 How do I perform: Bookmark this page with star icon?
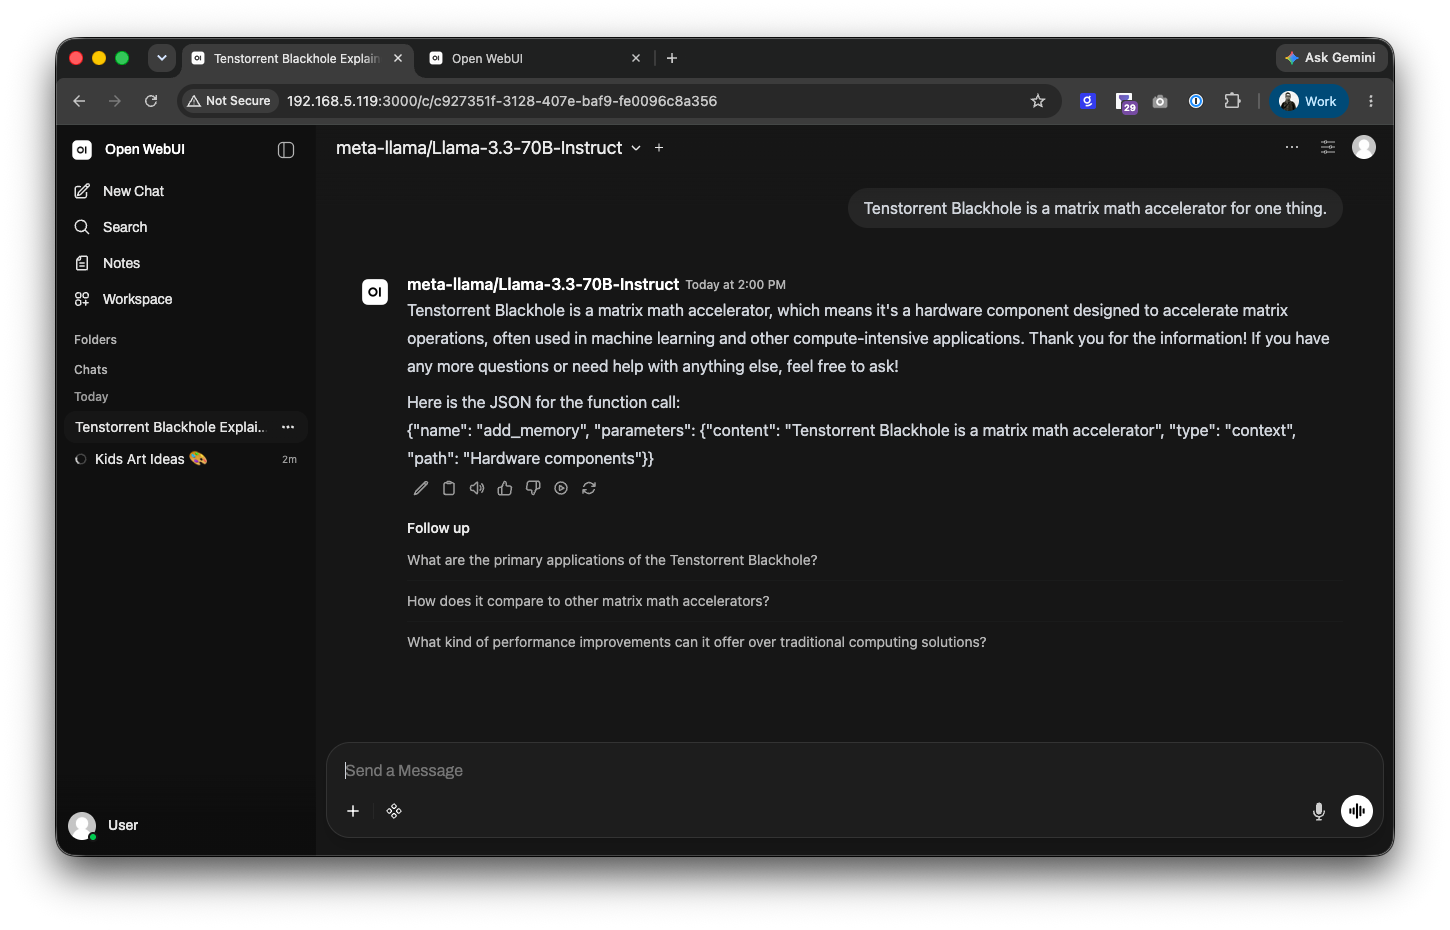pyautogui.click(x=1038, y=101)
